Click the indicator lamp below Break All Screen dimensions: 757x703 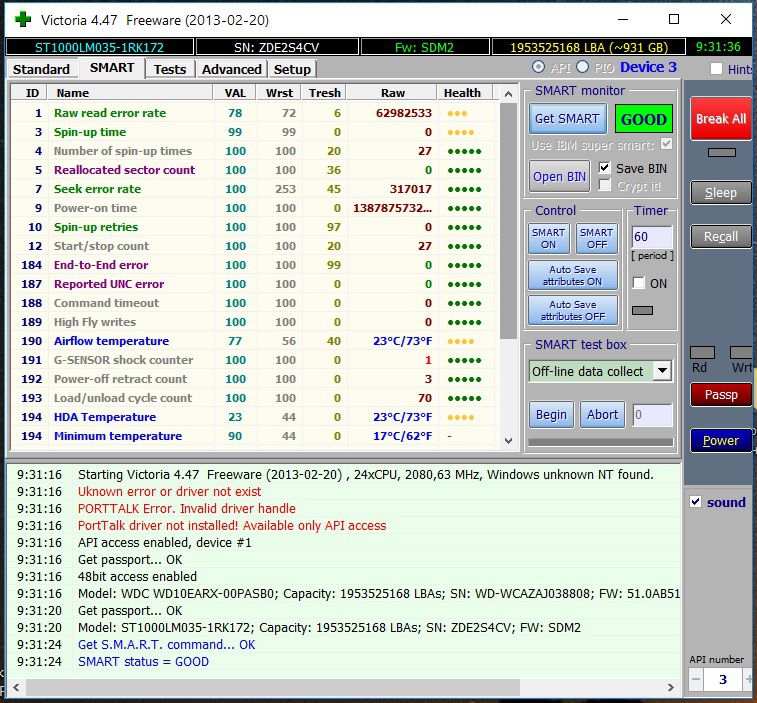click(x=722, y=153)
